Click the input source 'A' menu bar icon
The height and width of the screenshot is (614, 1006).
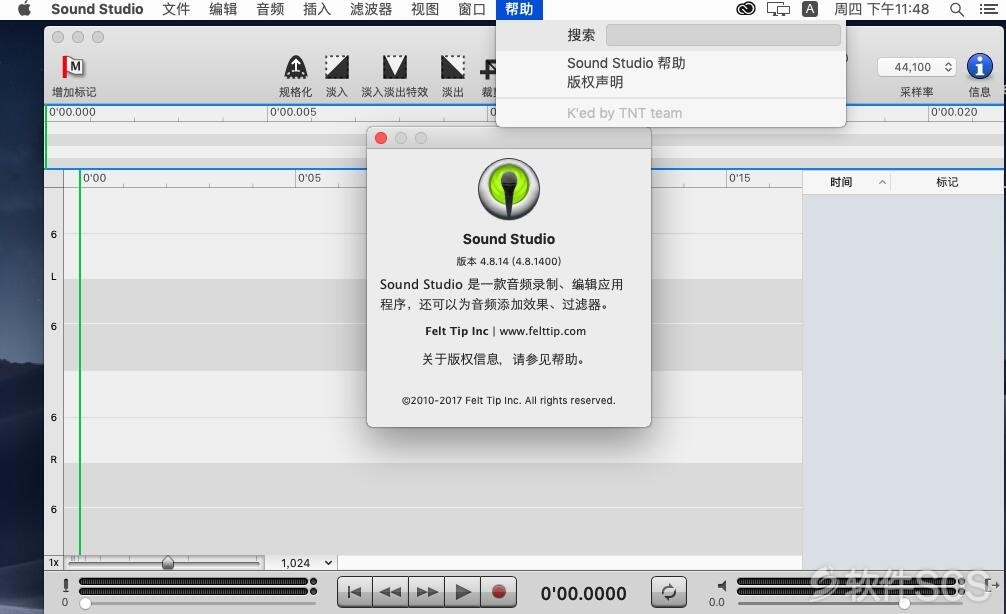pos(810,9)
